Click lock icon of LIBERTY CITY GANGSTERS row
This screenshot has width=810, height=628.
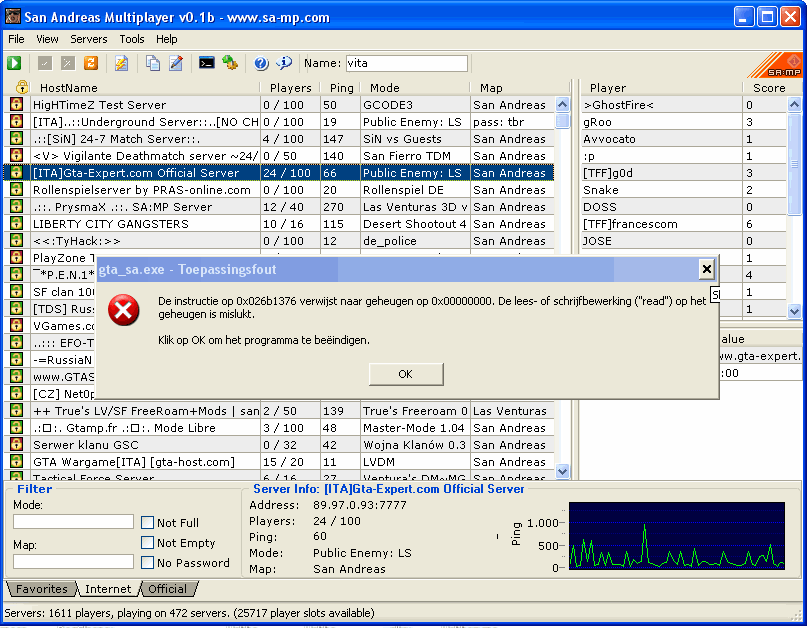pyautogui.click(x=17, y=224)
